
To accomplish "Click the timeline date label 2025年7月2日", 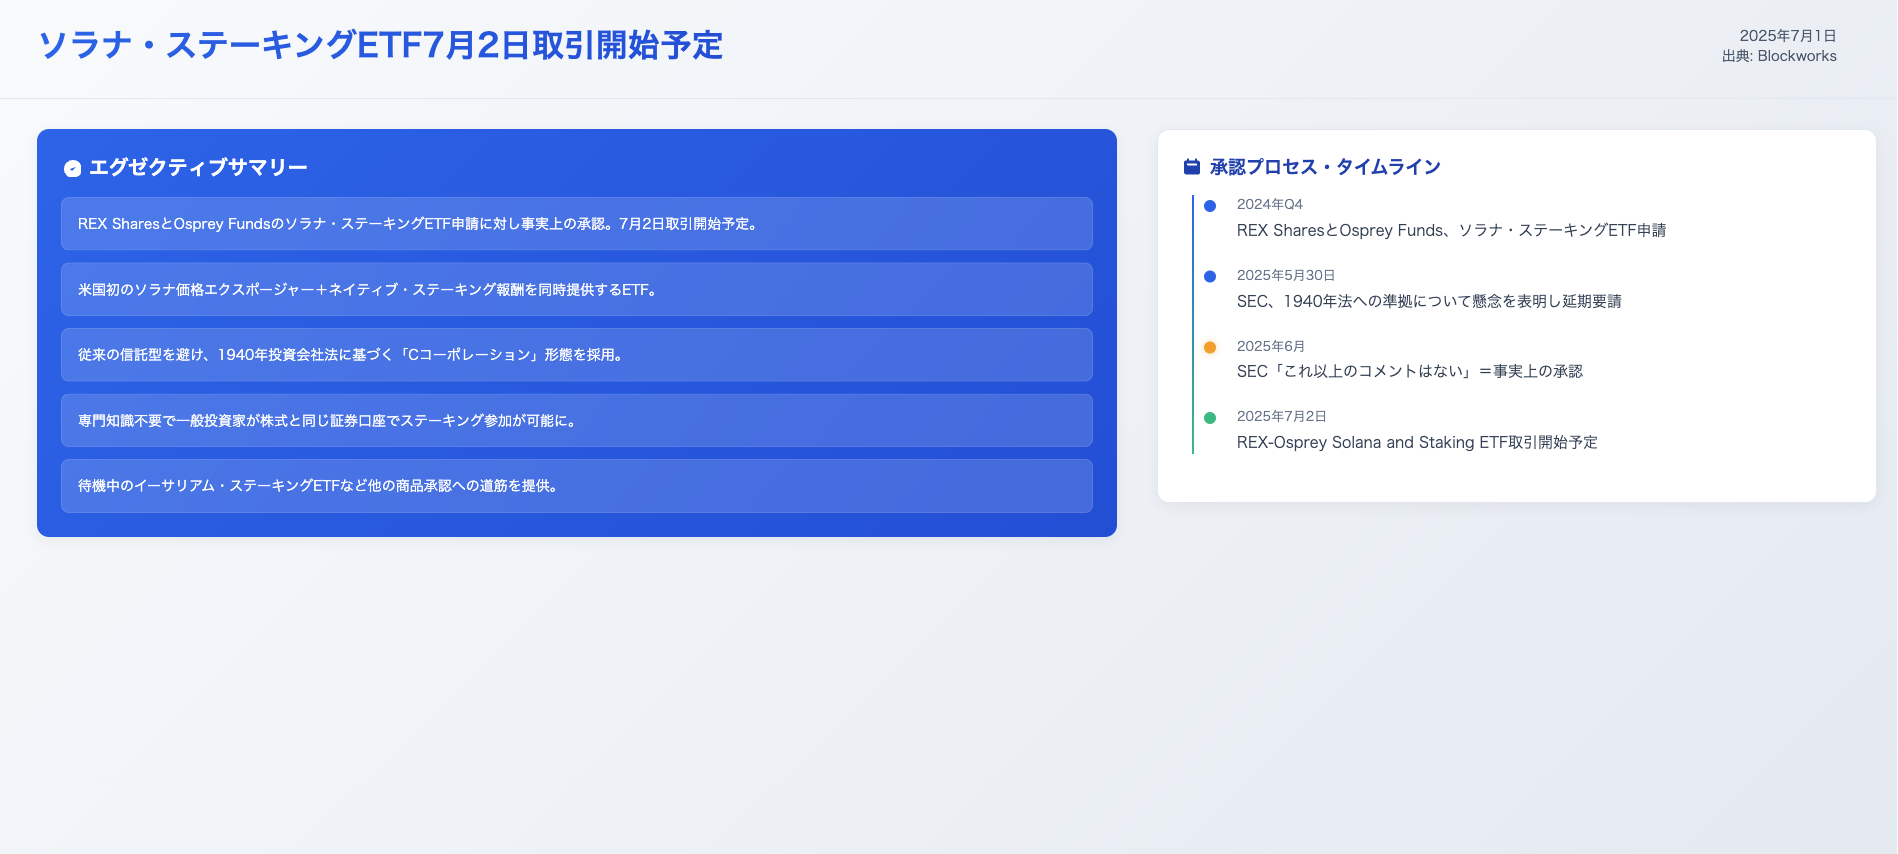I will [x=1282, y=416].
